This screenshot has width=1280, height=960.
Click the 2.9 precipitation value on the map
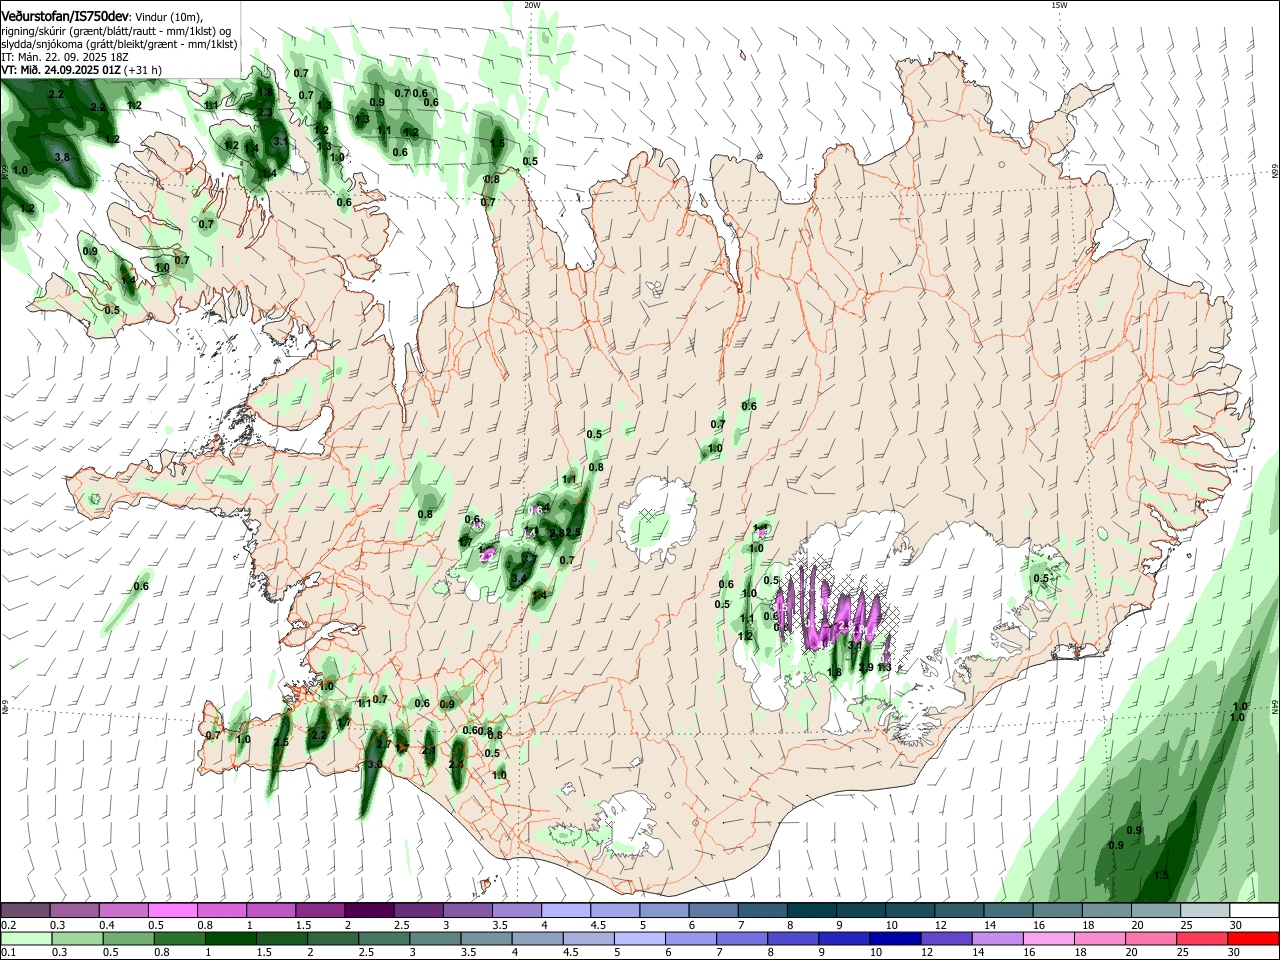pyautogui.click(x=866, y=667)
